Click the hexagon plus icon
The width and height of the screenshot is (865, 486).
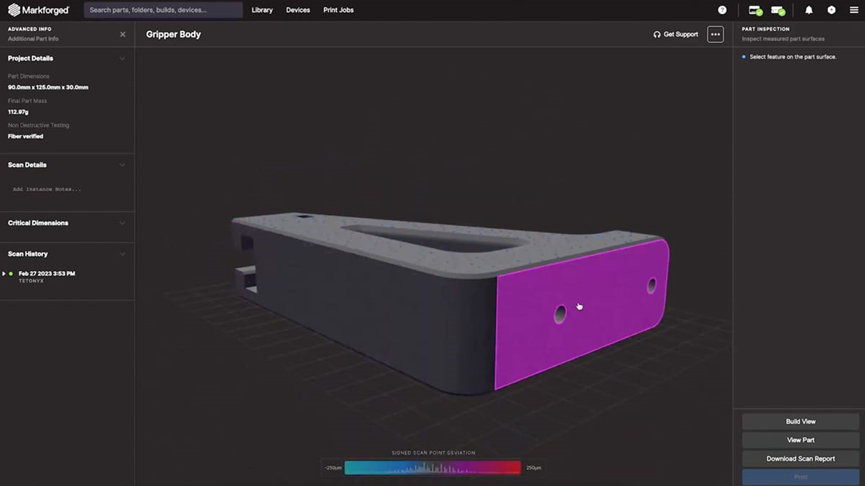point(831,10)
